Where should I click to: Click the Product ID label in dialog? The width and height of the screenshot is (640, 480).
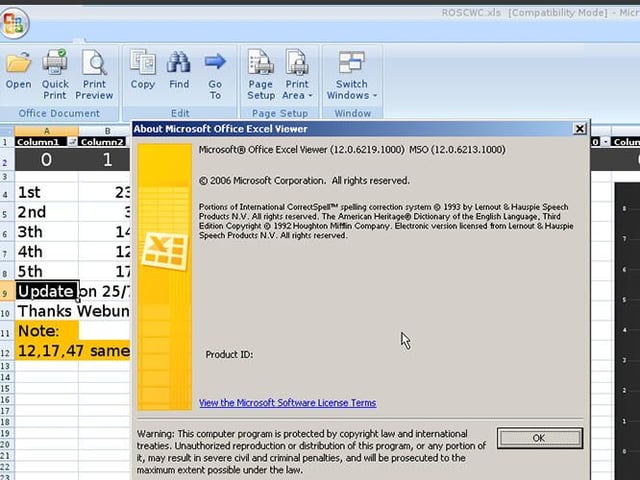(229, 354)
